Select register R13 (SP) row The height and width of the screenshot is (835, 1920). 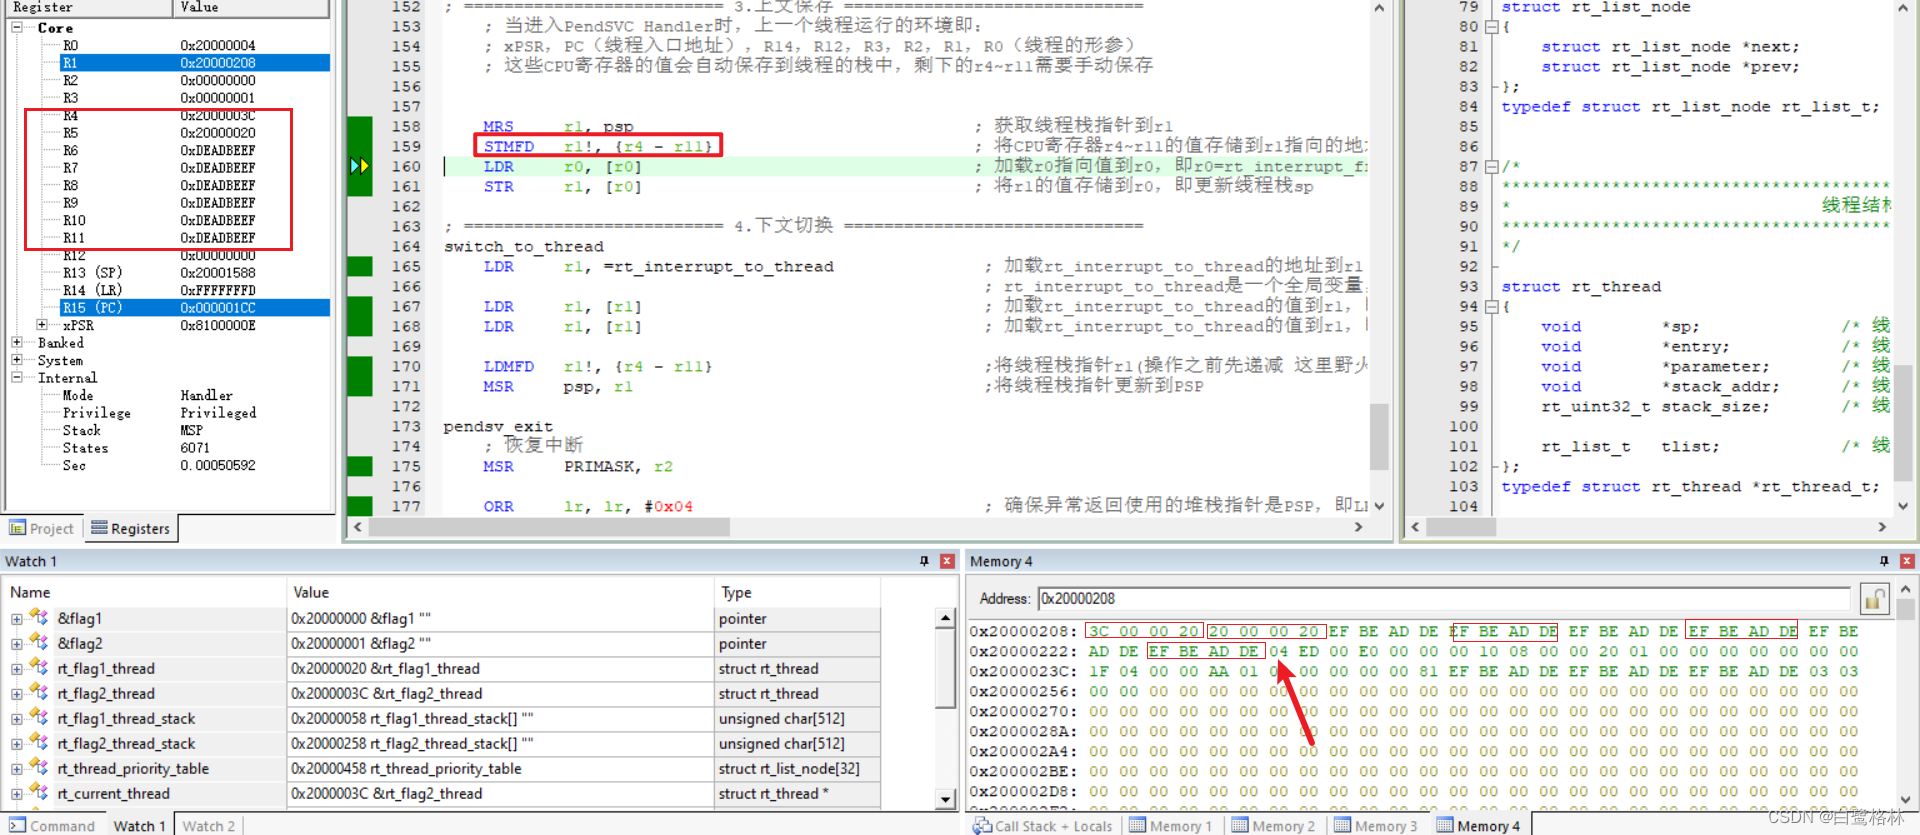(195, 272)
